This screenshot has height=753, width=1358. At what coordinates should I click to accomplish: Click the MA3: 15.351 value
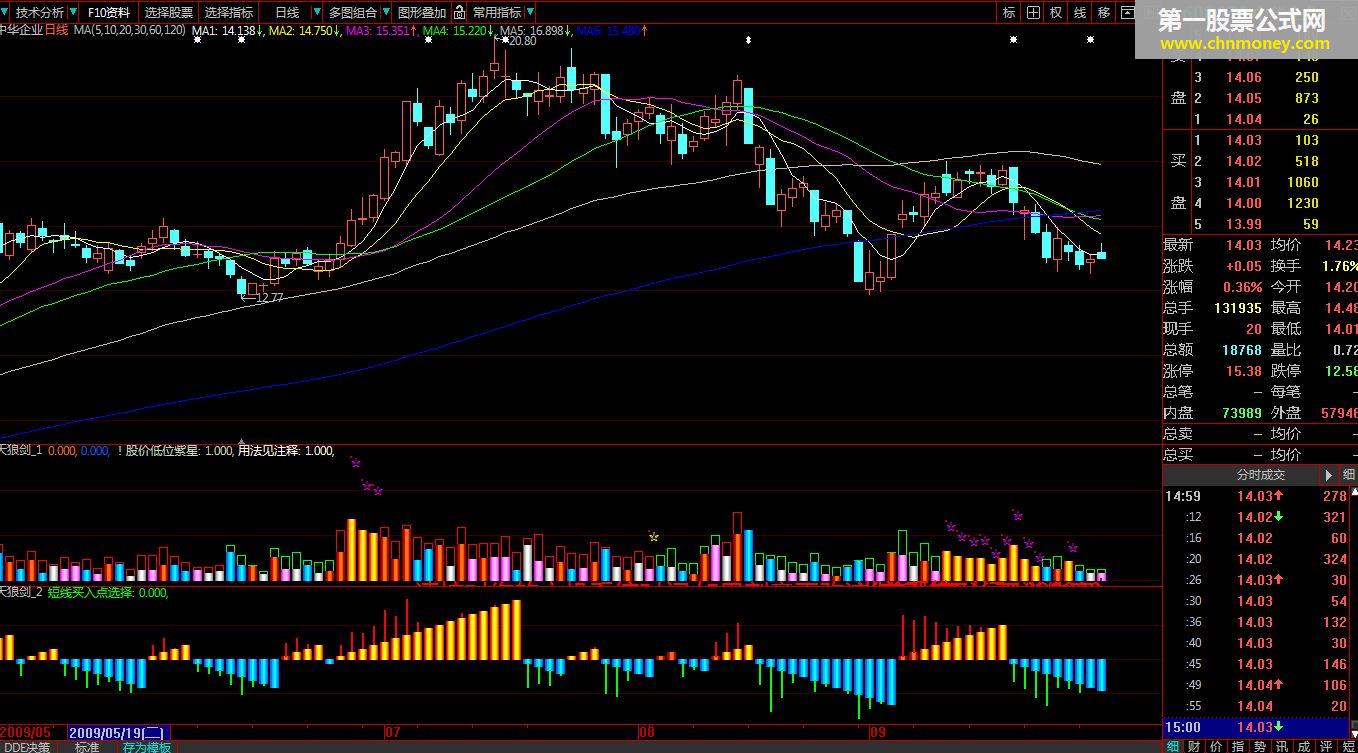coord(382,31)
